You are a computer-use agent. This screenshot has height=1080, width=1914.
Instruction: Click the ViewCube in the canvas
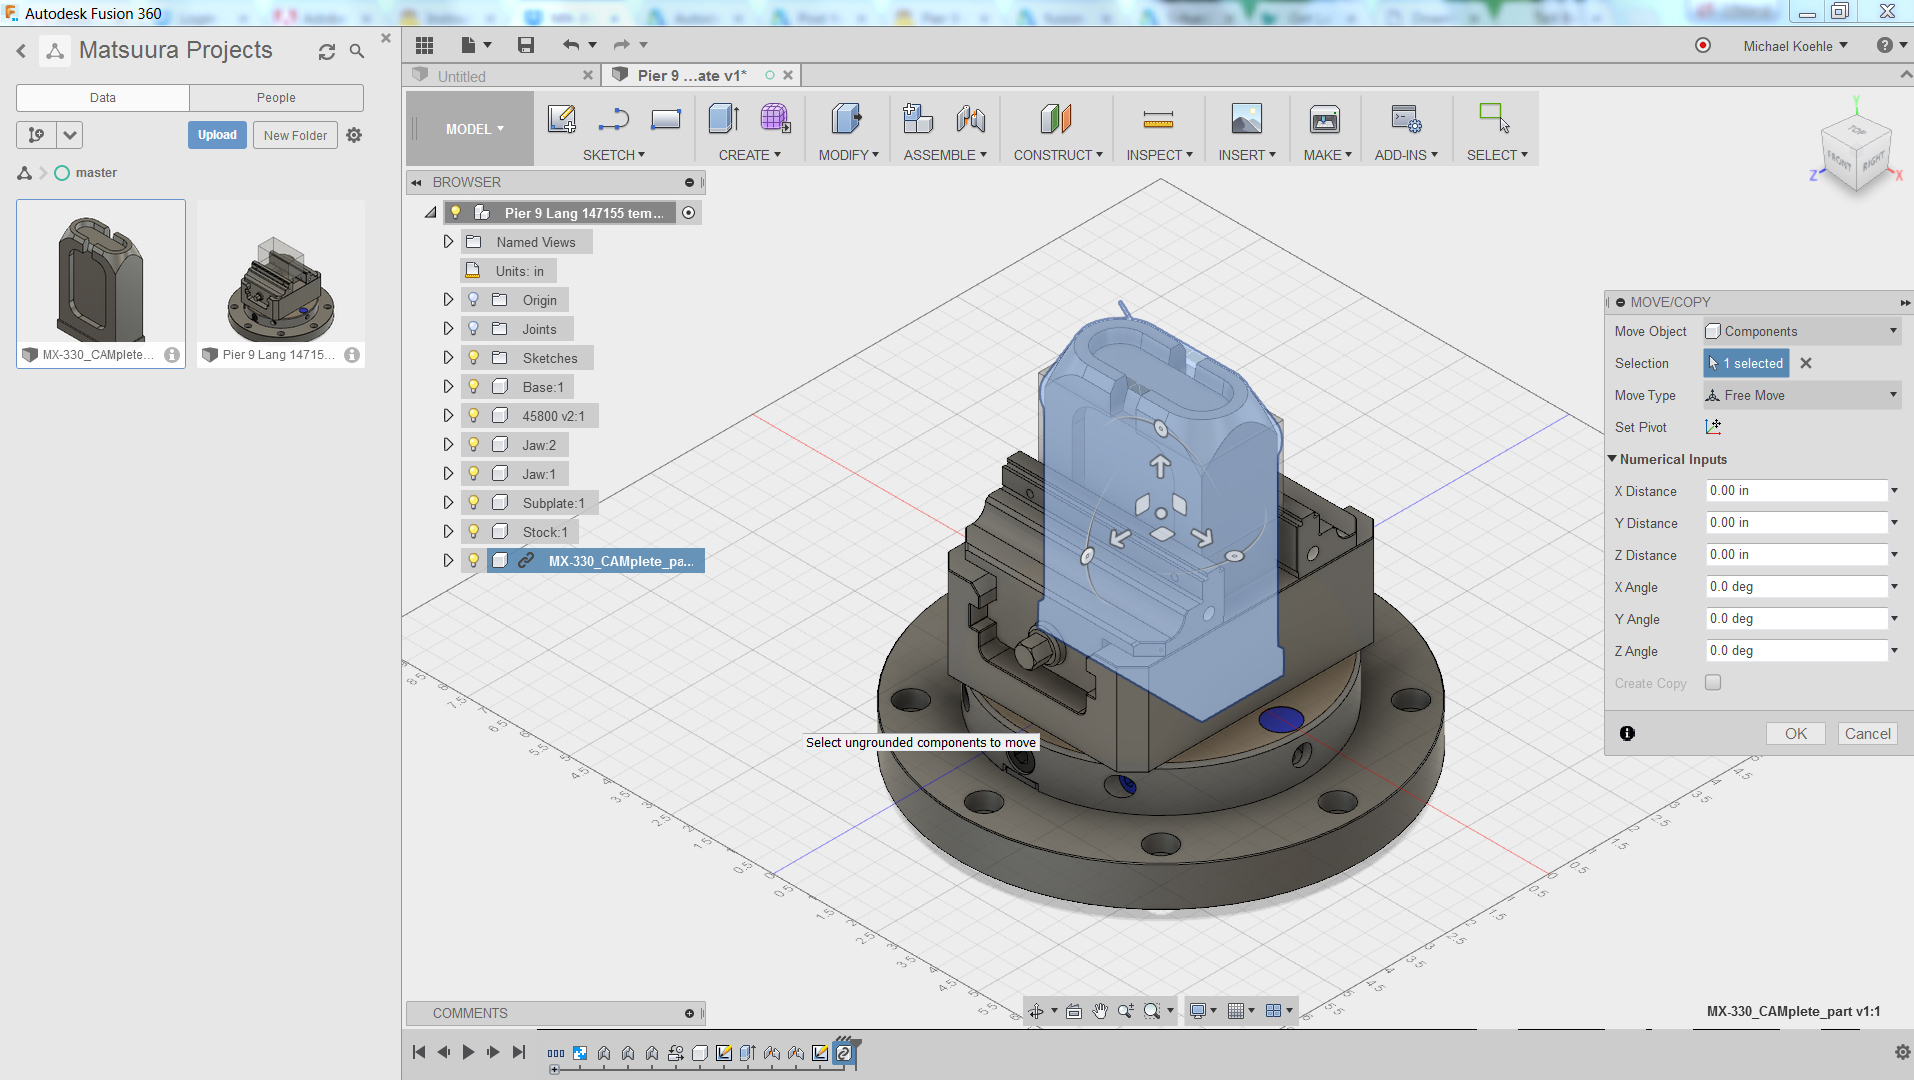click(x=1855, y=152)
